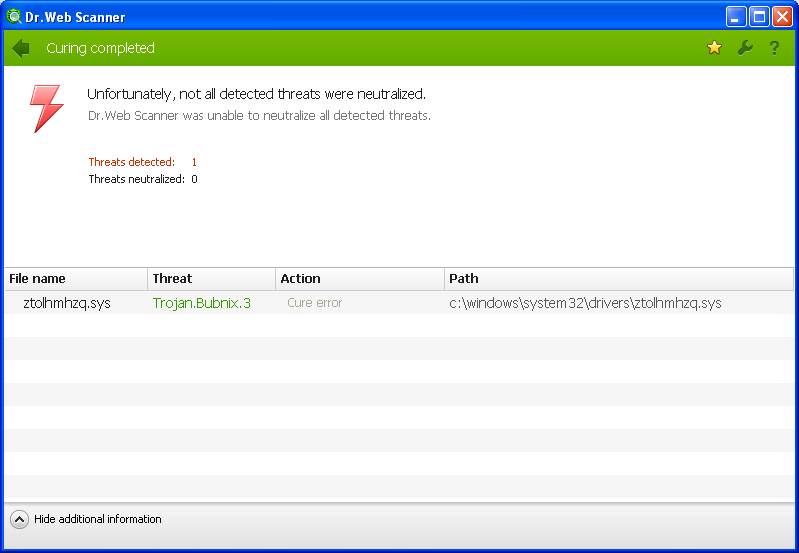Sort by the Path column header
Screen dimensions: 799x553
coord(619,279)
